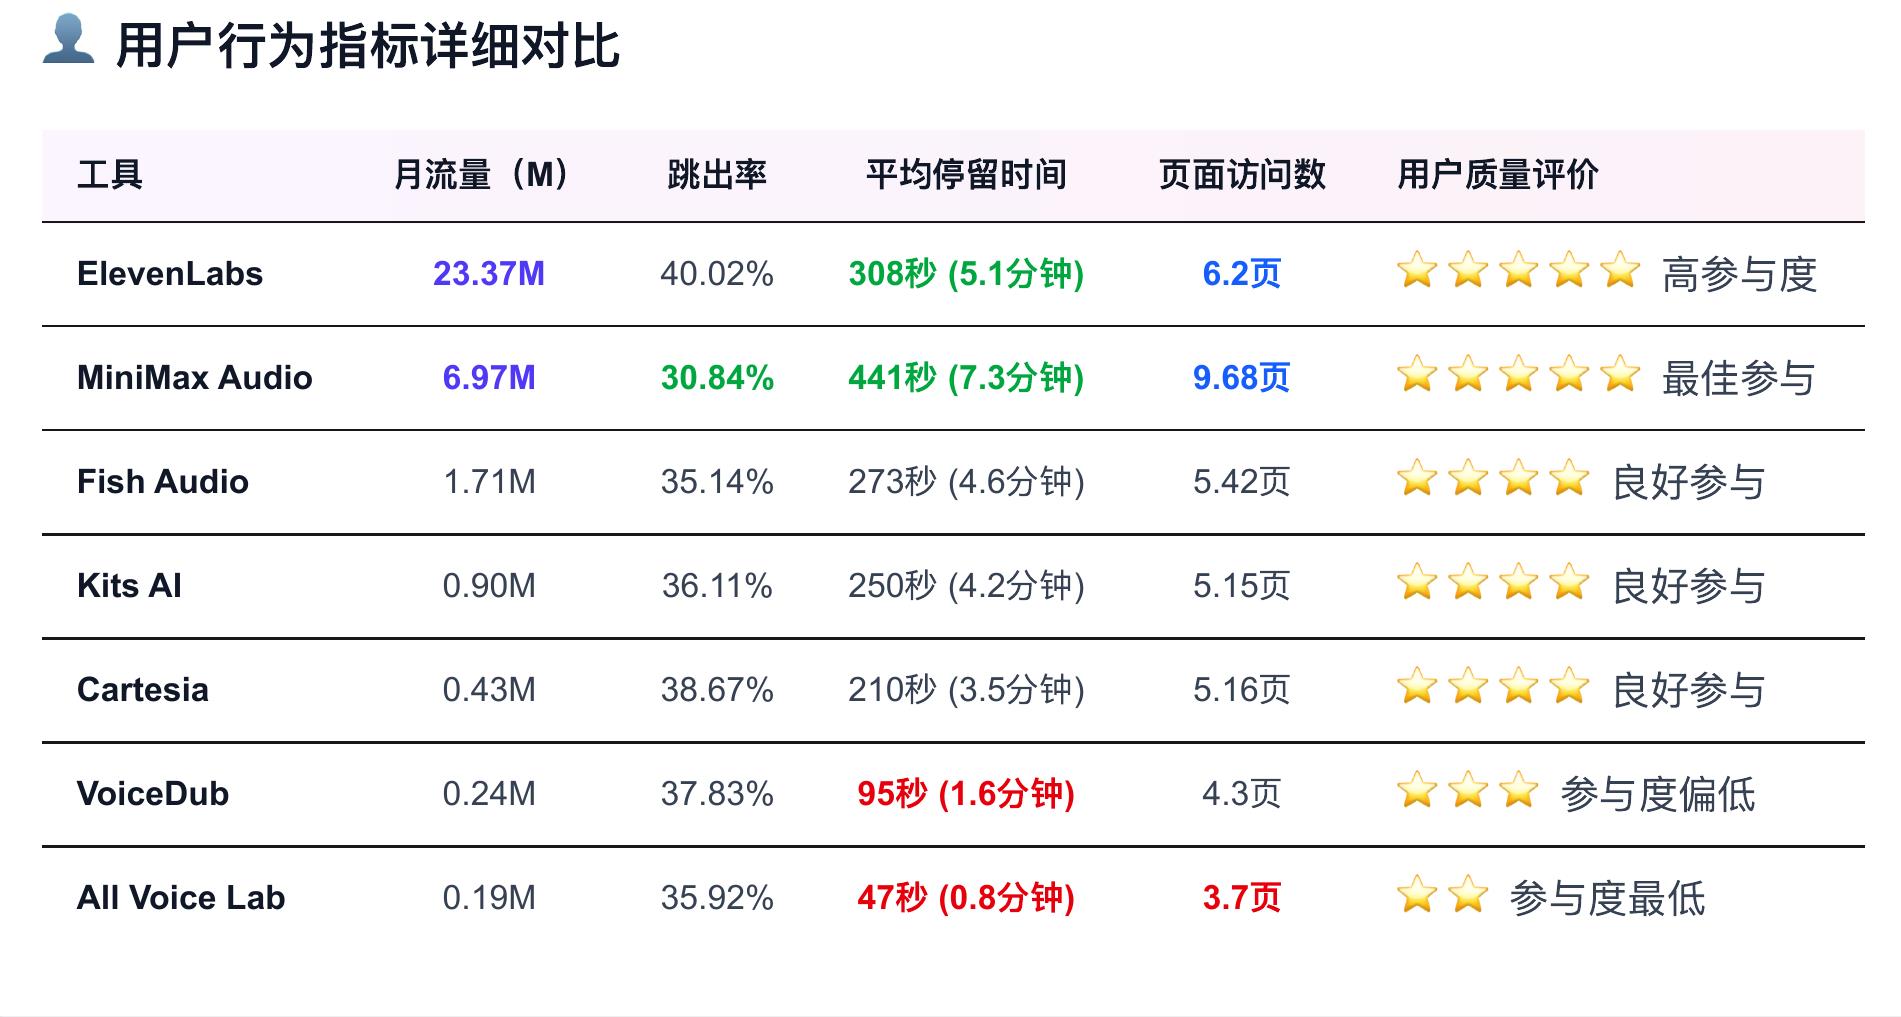
Task: Click 良好参与 in the Cartesia row
Action: click(1689, 691)
